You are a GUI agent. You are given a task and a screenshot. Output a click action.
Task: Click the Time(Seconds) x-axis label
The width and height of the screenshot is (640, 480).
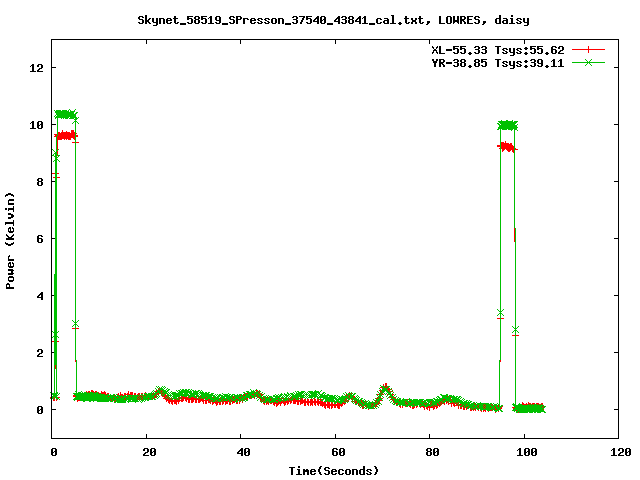(x=333, y=471)
